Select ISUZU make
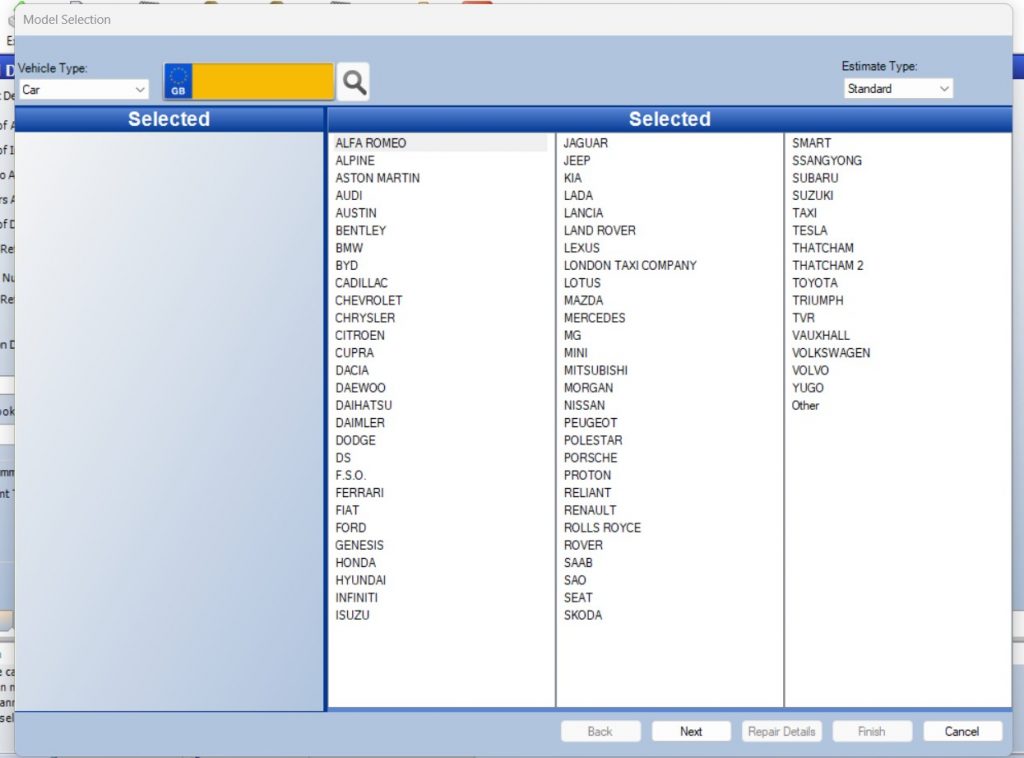Screen dimensions: 1024x758 click(x=352, y=615)
